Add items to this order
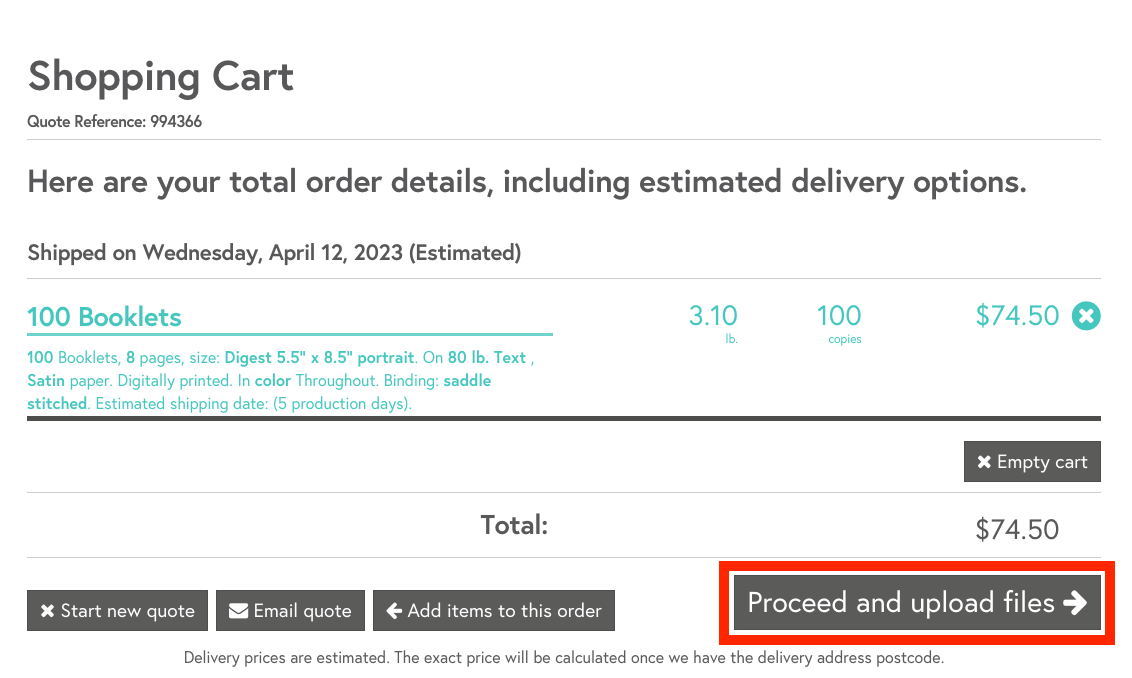1132x678 pixels. 494,611
